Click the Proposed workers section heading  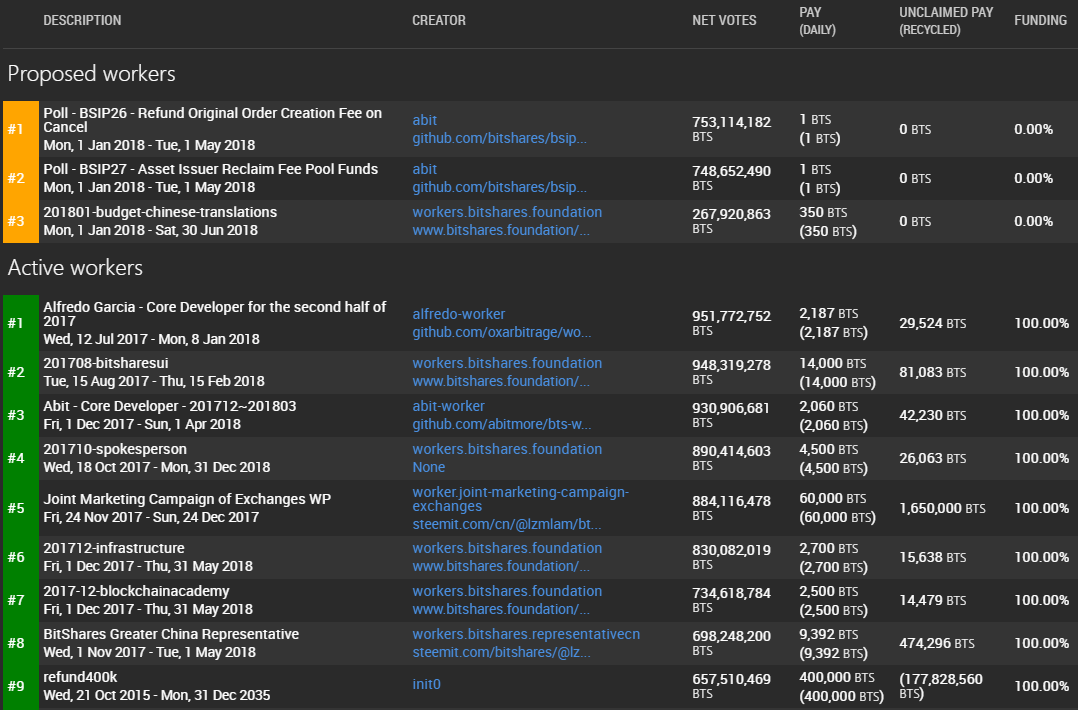click(x=91, y=74)
